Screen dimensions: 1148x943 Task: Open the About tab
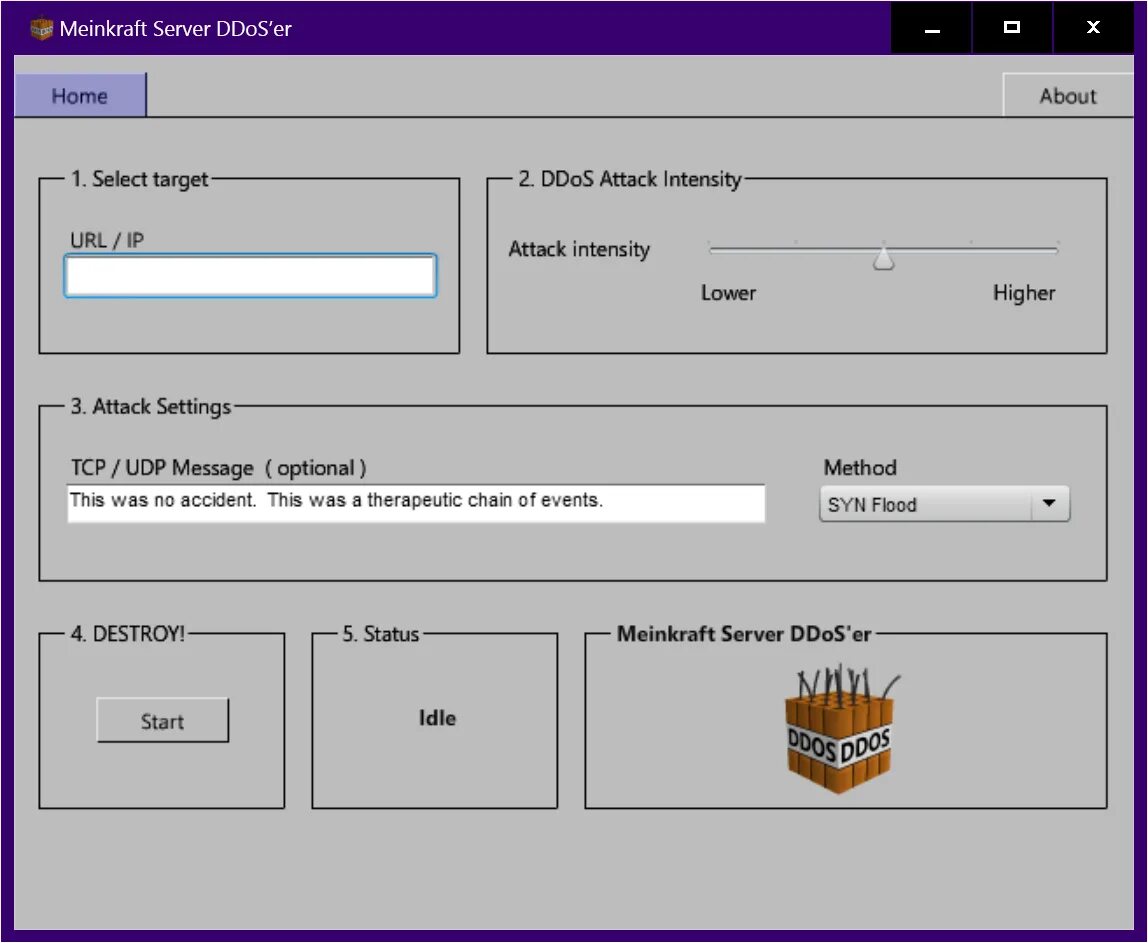click(1067, 96)
